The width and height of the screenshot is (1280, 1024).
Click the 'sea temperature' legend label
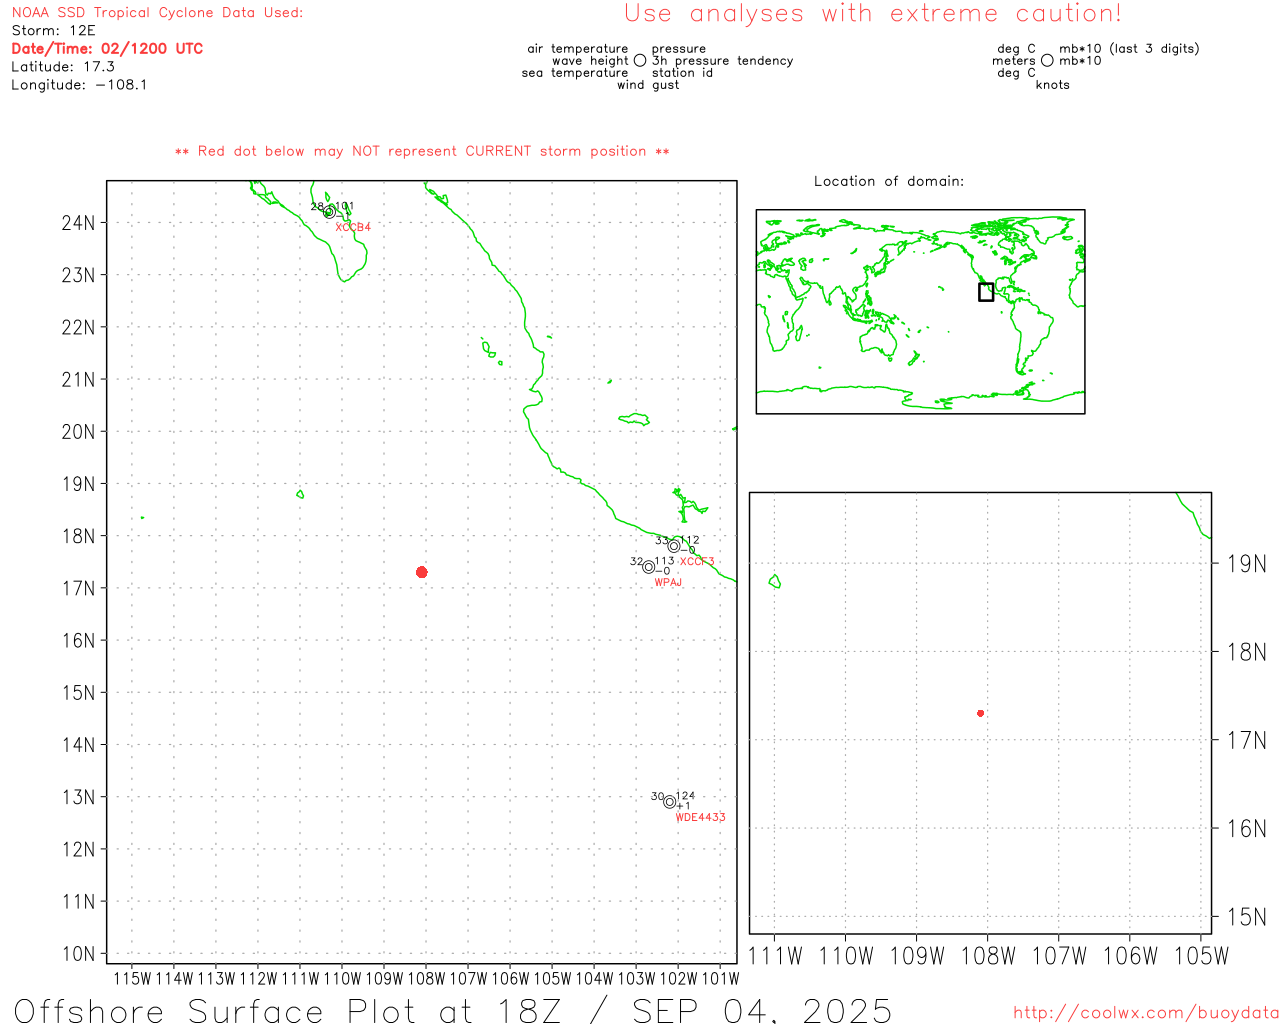[x=575, y=73]
